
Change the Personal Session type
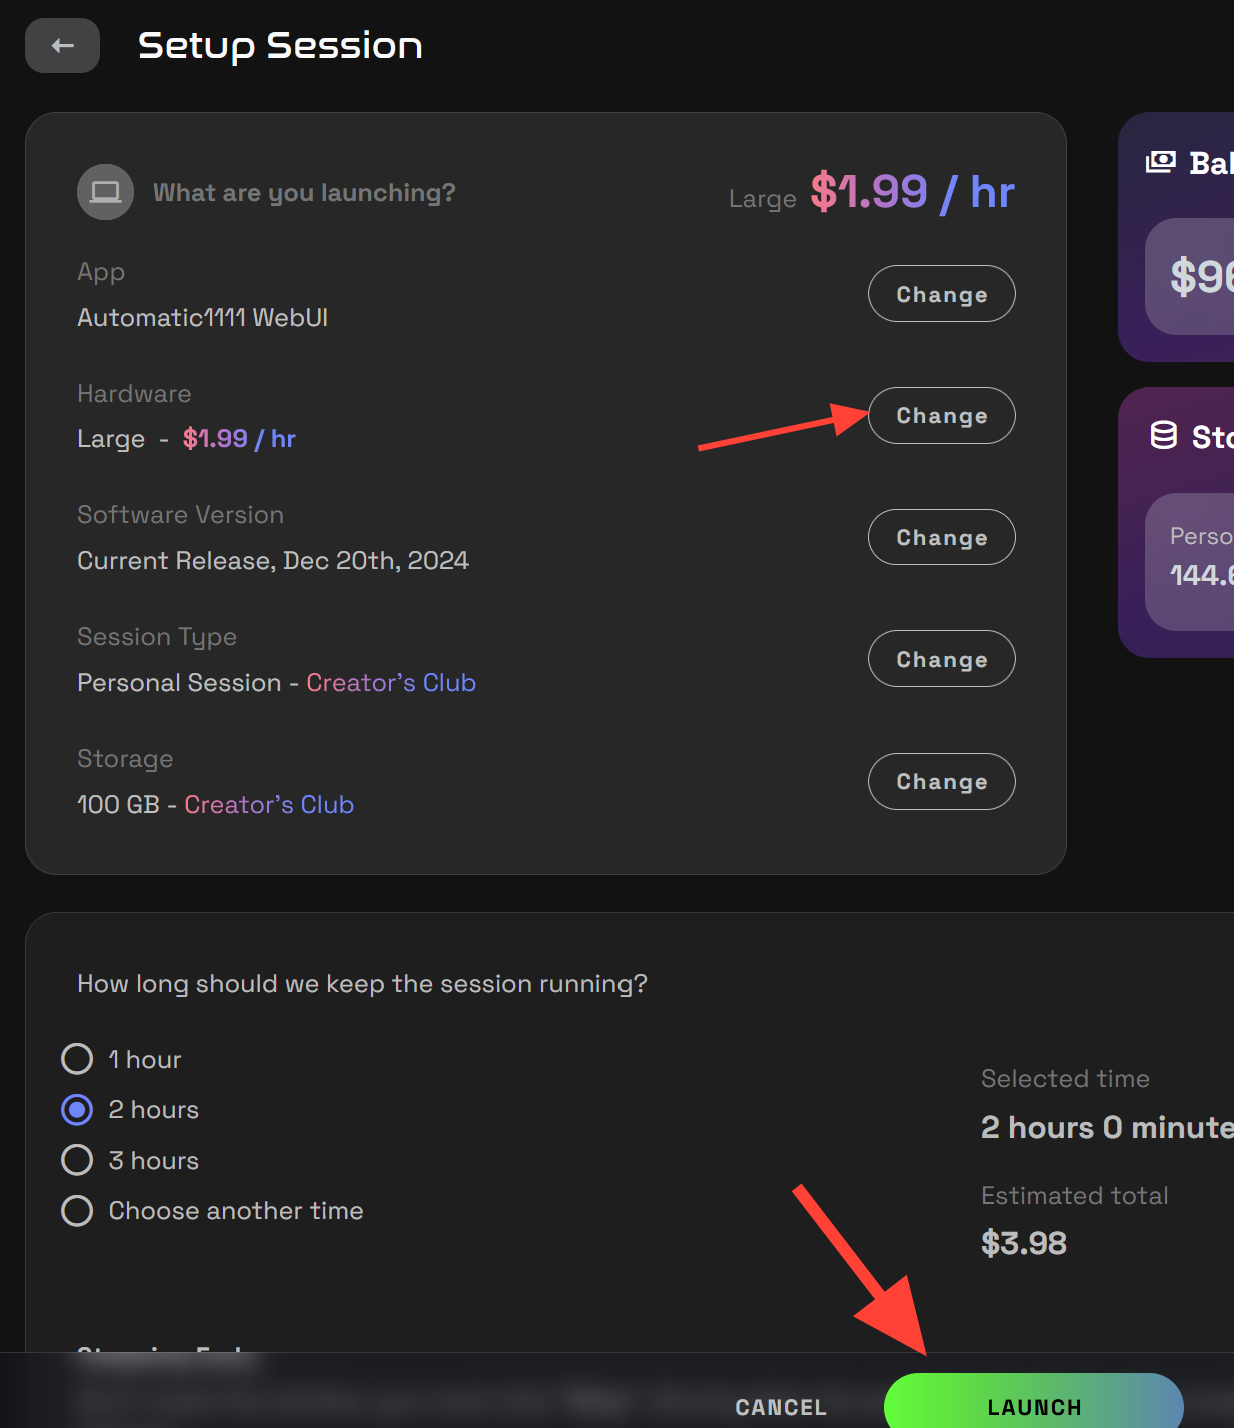940,659
